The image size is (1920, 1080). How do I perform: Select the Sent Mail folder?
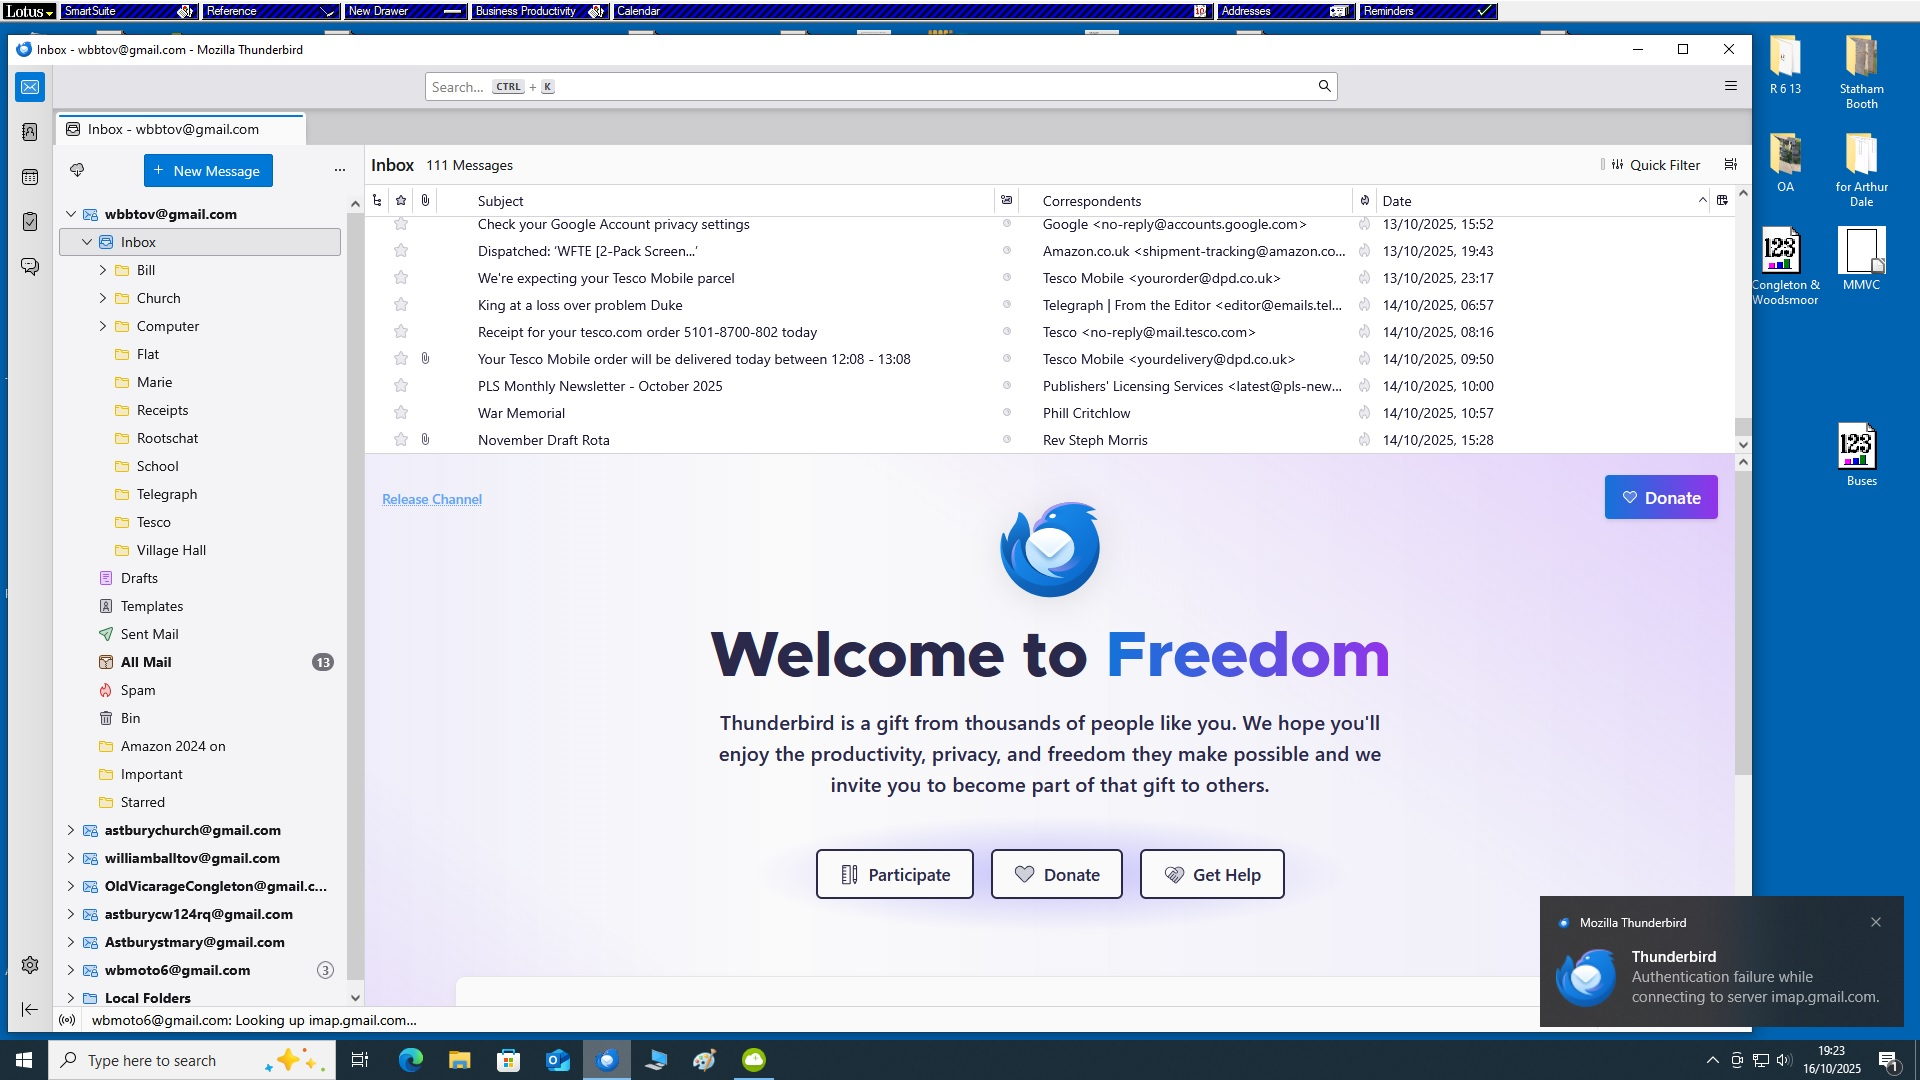[149, 634]
